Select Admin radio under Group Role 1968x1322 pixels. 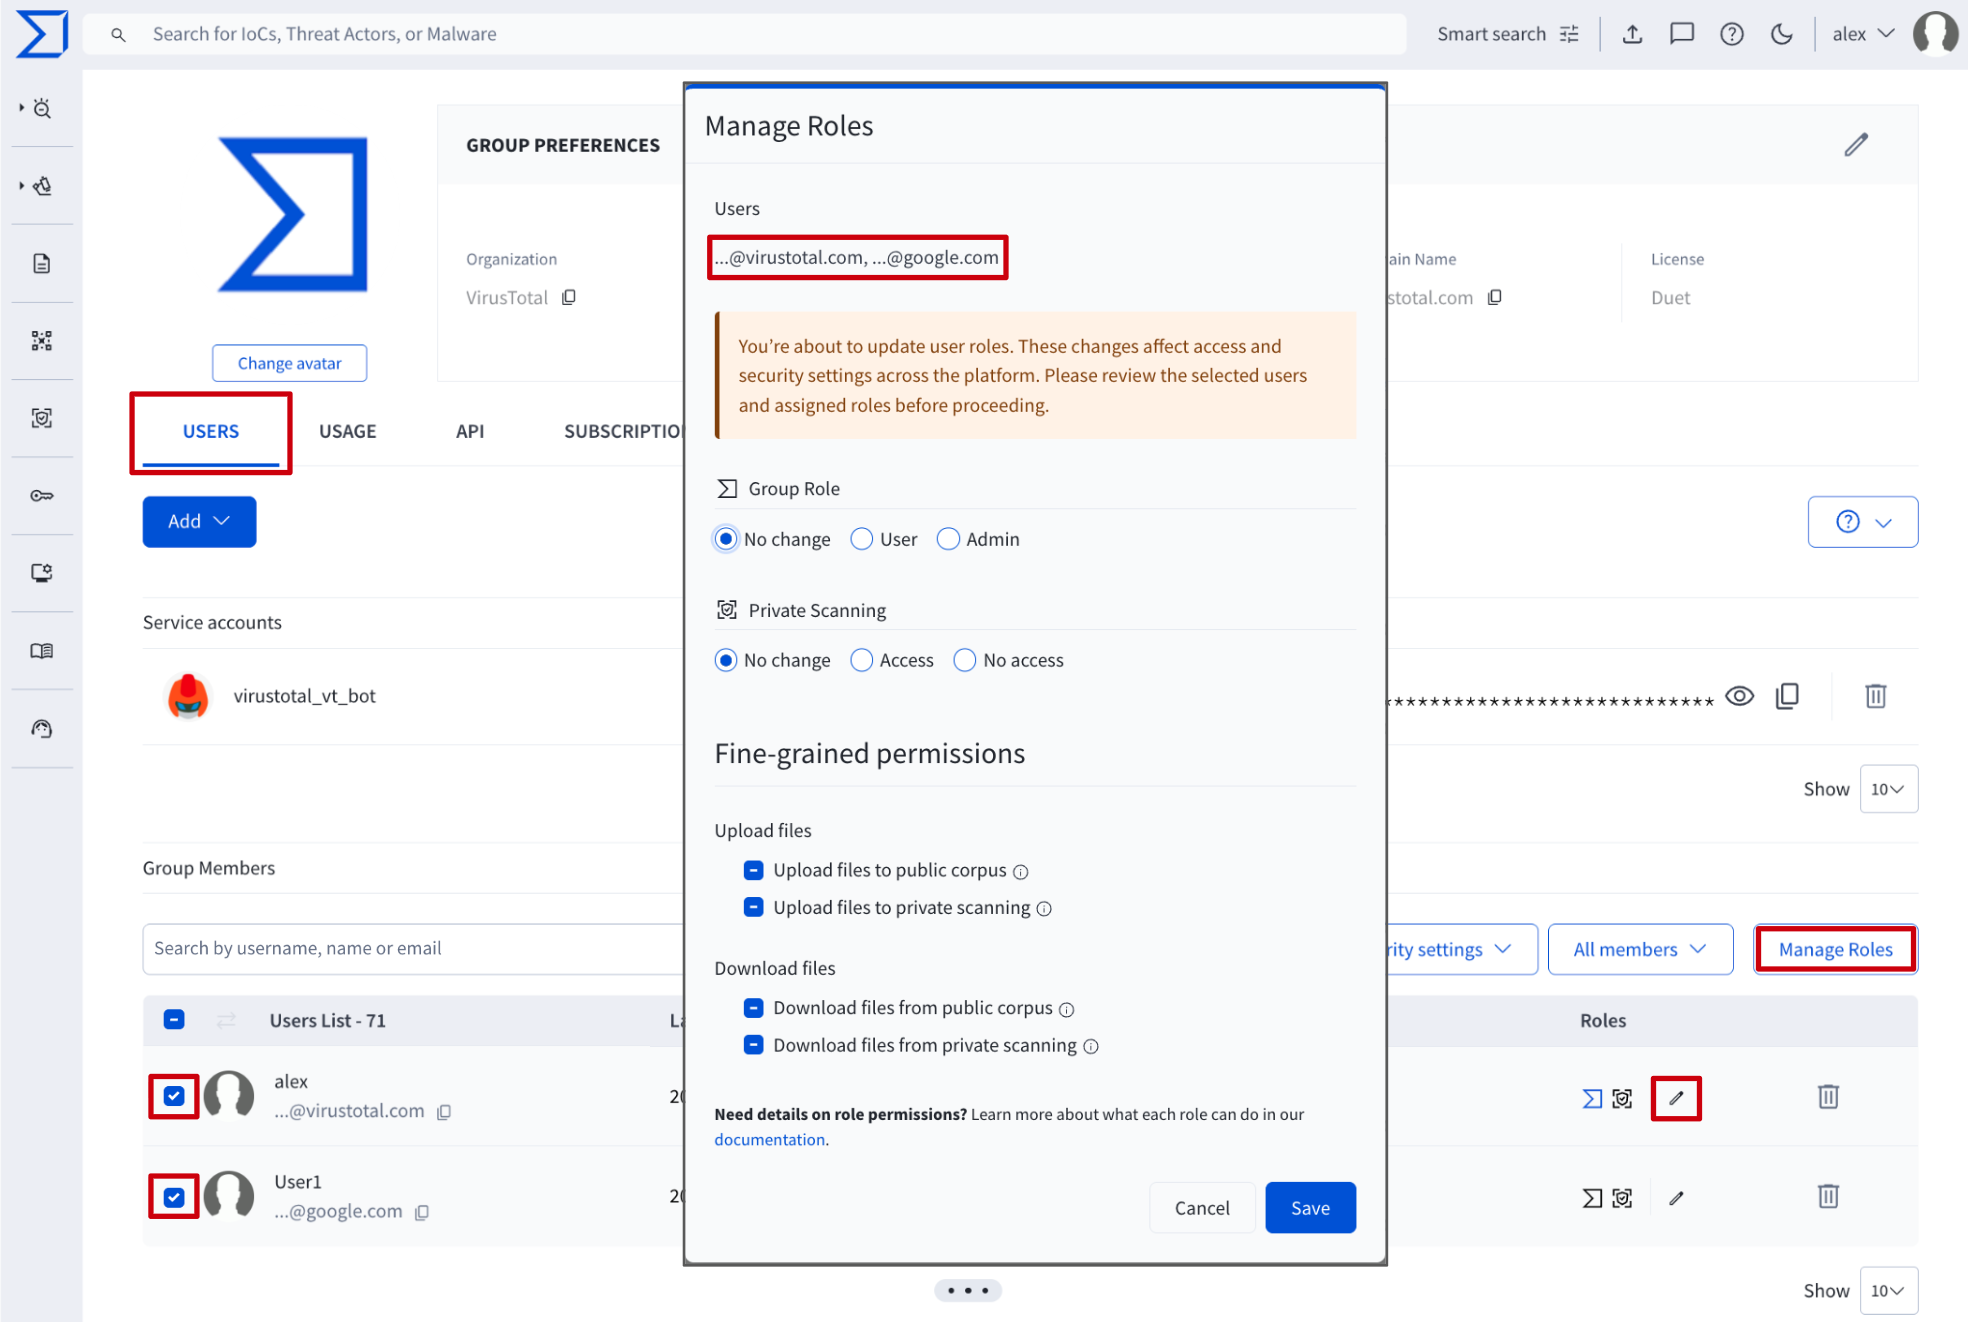(x=948, y=539)
